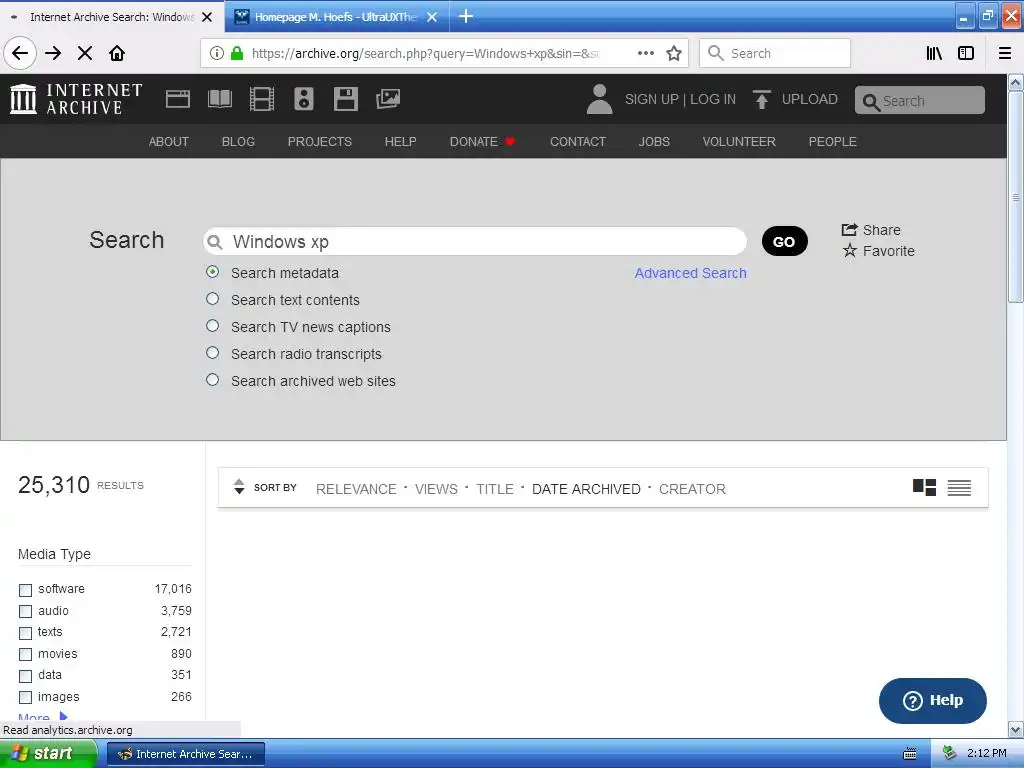Click the green padlock security icon
The image size is (1024, 768).
(x=237, y=53)
